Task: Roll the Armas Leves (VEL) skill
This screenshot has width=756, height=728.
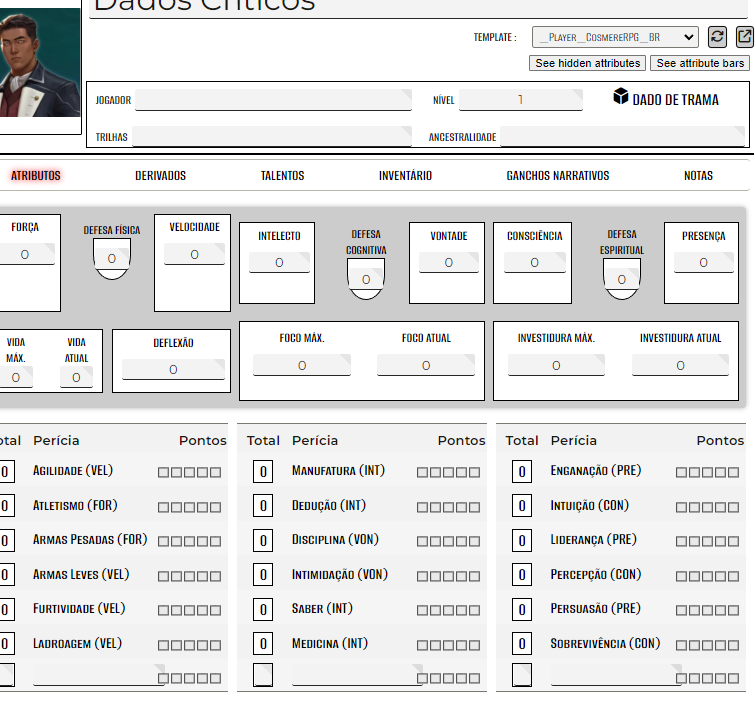Action: coord(81,574)
